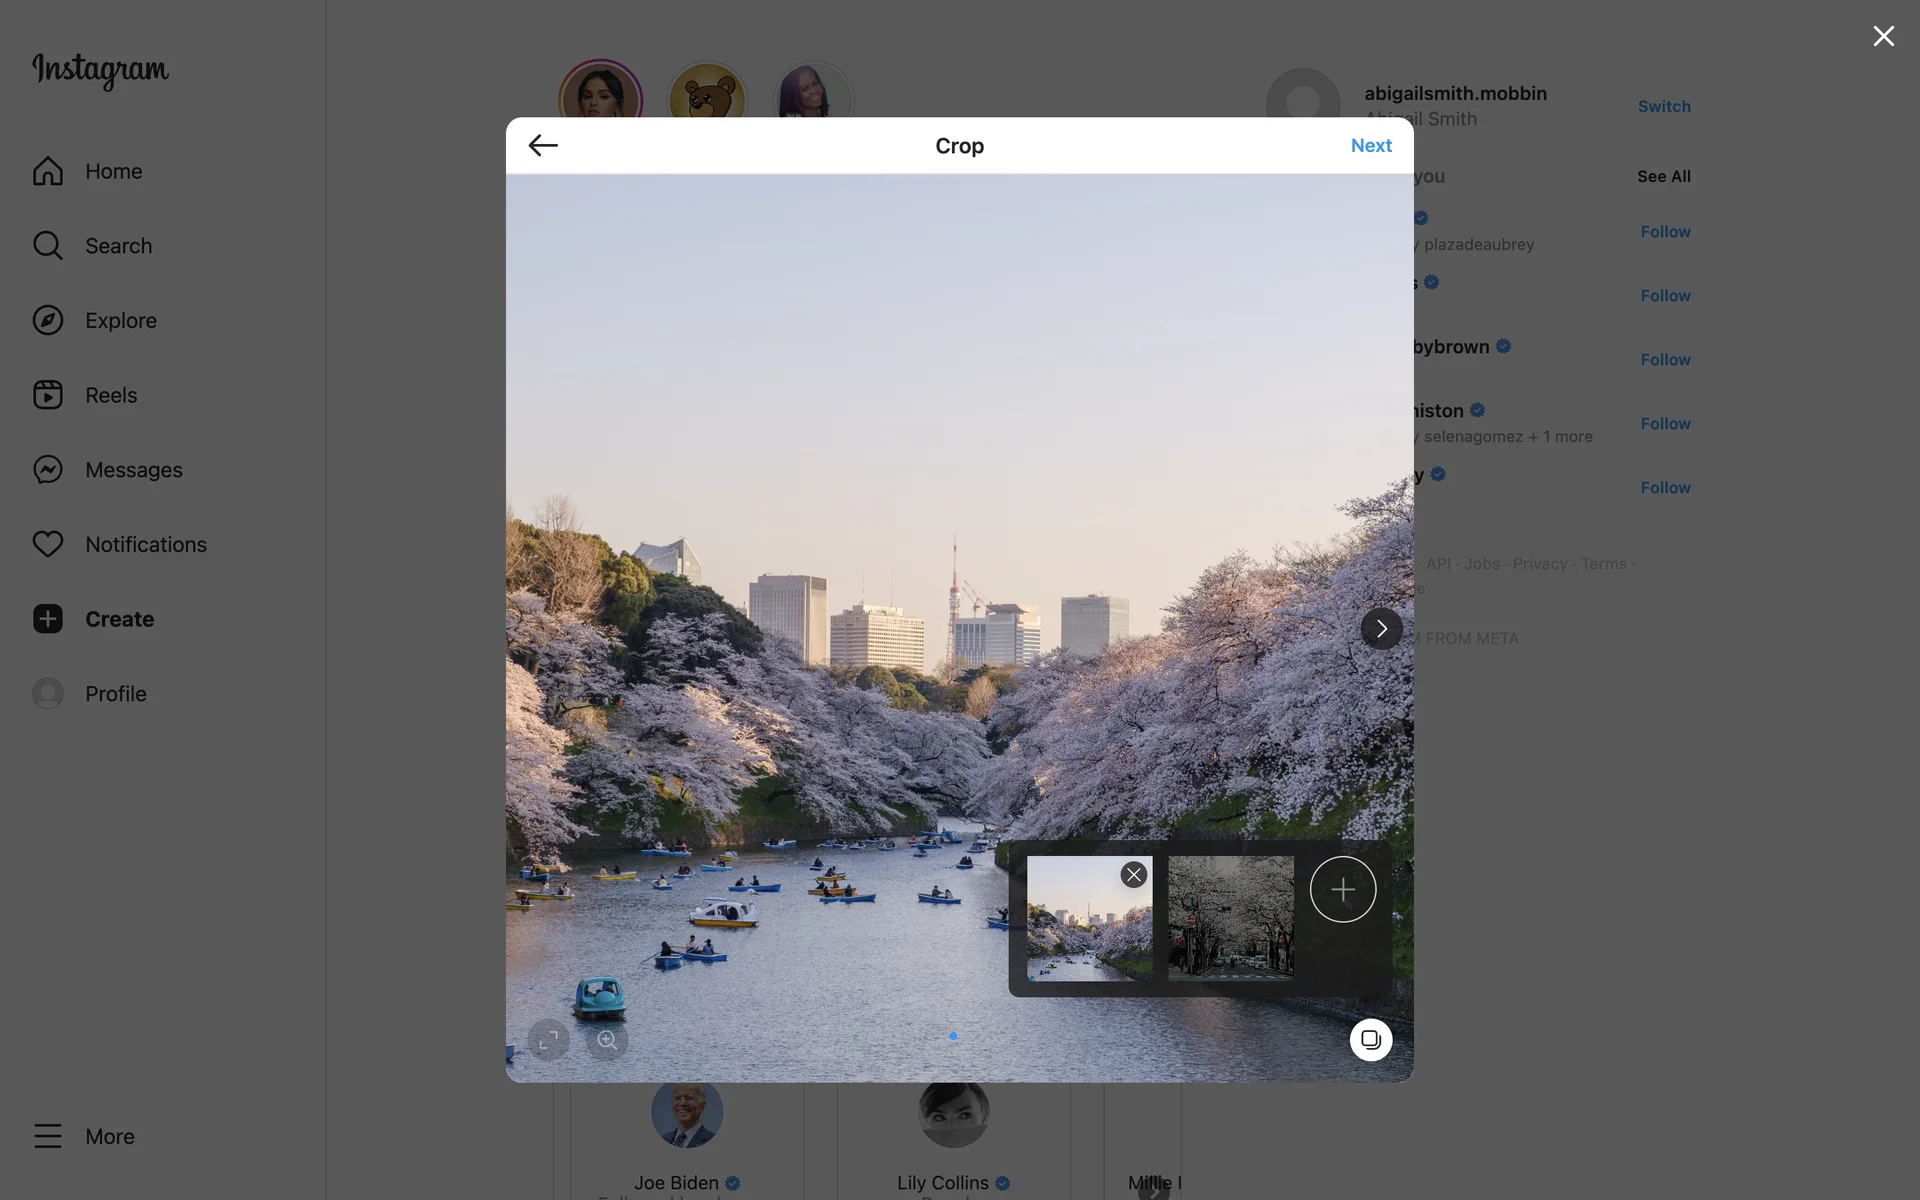Toggle the multiple media gallery button
1920x1200 pixels.
[1371, 1040]
